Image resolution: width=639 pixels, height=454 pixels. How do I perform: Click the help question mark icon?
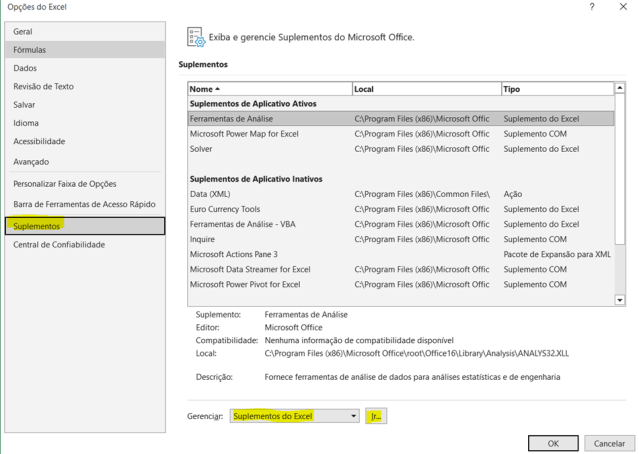click(x=593, y=7)
